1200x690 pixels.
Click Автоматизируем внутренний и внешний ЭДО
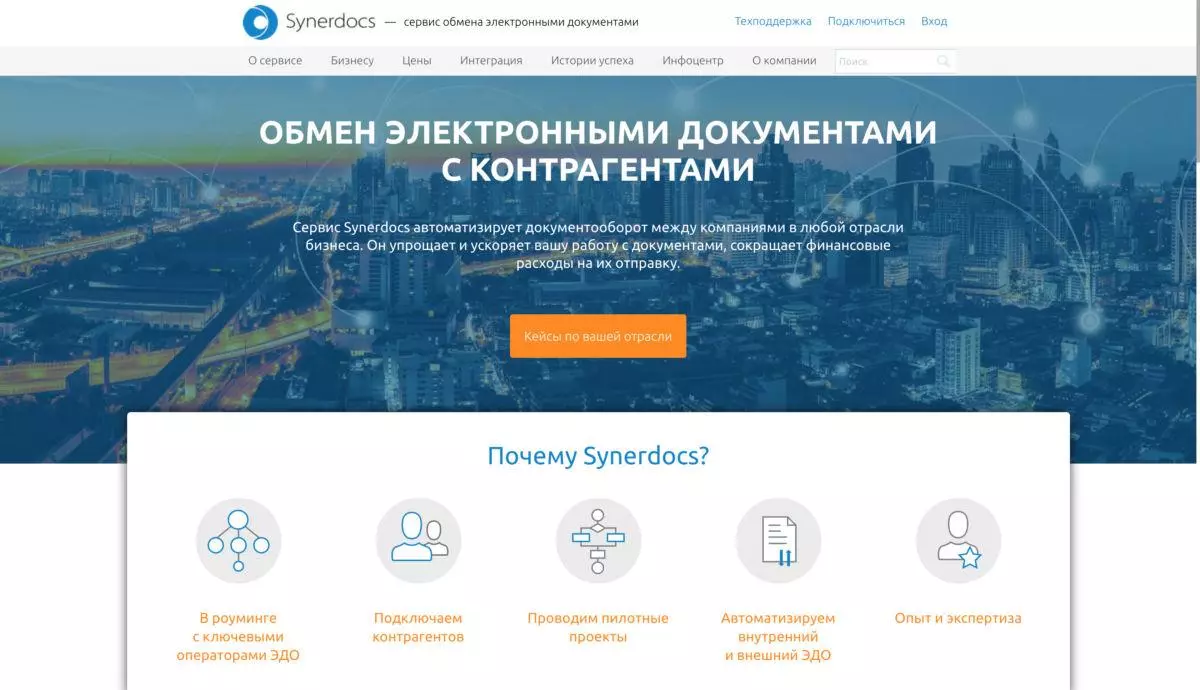pyautogui.click(x=778, y=637)
